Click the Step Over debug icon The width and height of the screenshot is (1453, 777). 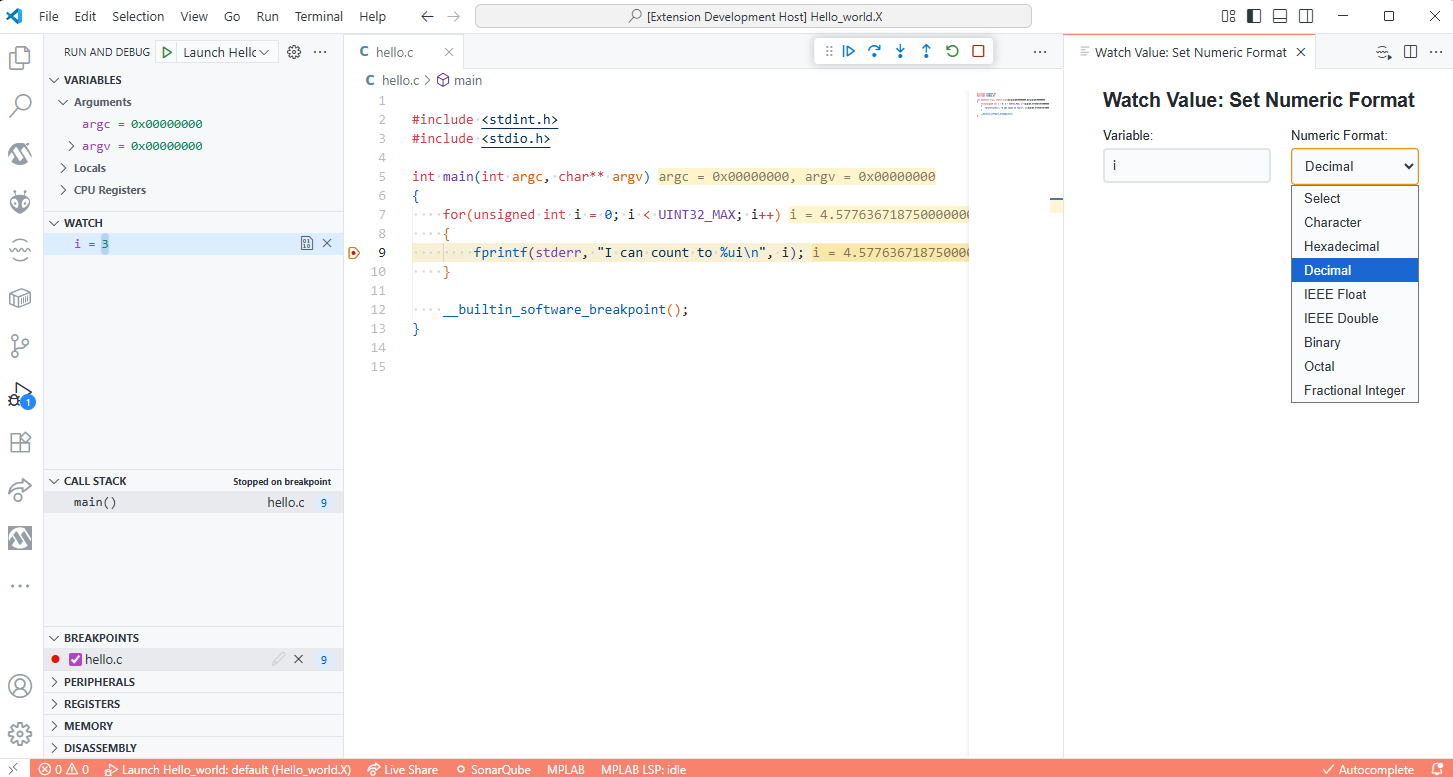pos(874,51)
